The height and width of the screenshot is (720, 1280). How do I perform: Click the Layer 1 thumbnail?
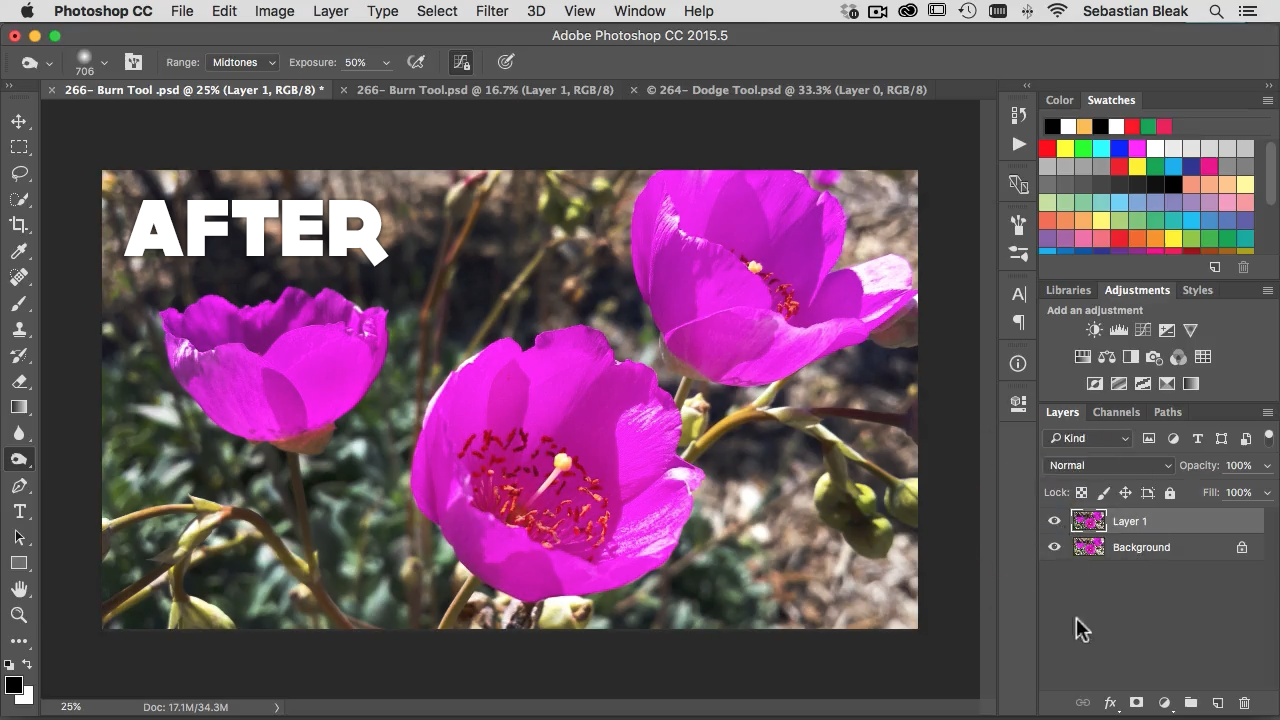[x=1088, y=521]
